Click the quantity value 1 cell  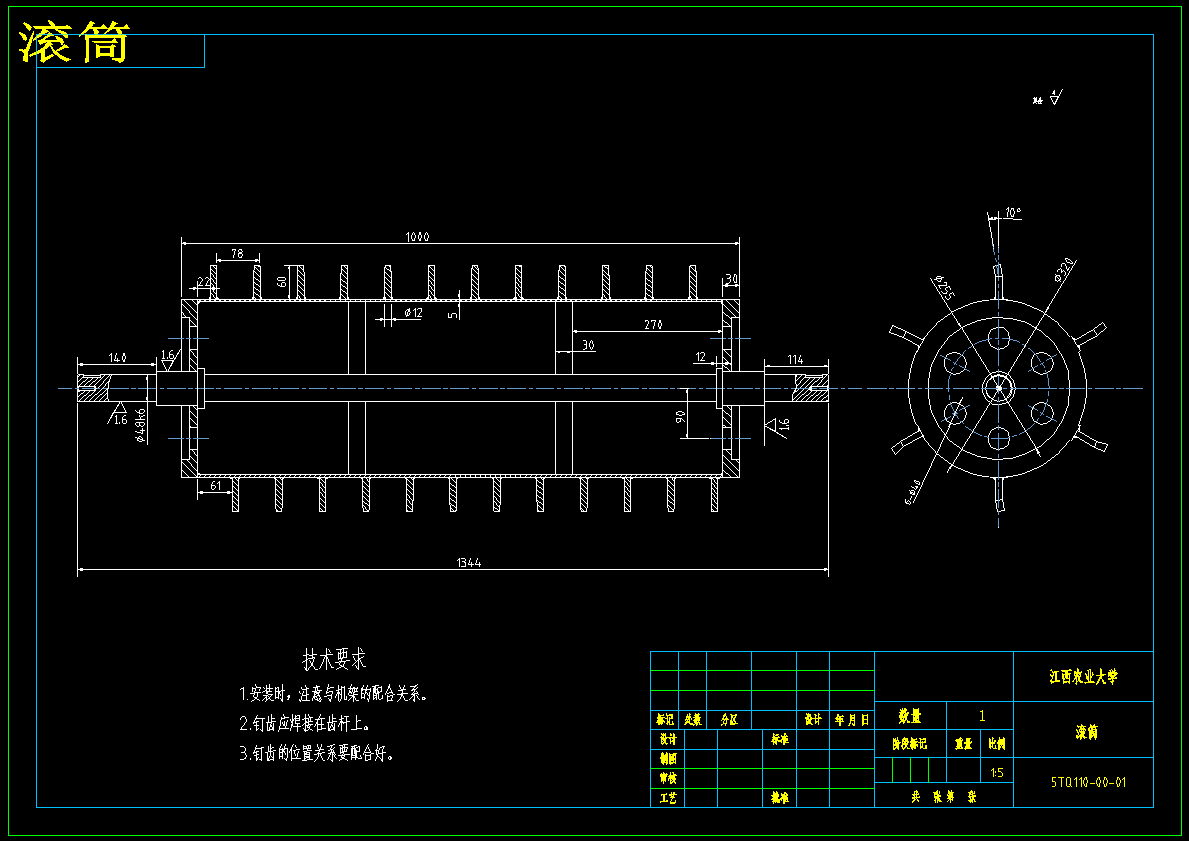point(982,716)
